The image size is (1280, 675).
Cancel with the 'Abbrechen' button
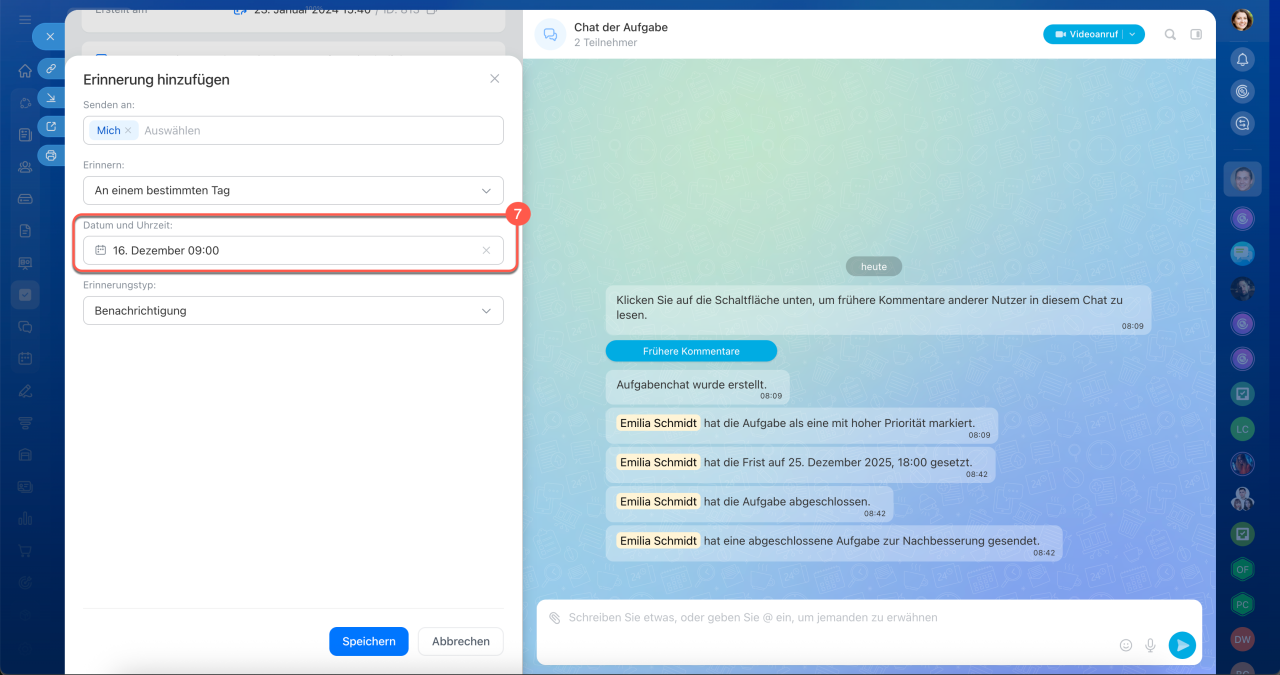coord(461,641)
